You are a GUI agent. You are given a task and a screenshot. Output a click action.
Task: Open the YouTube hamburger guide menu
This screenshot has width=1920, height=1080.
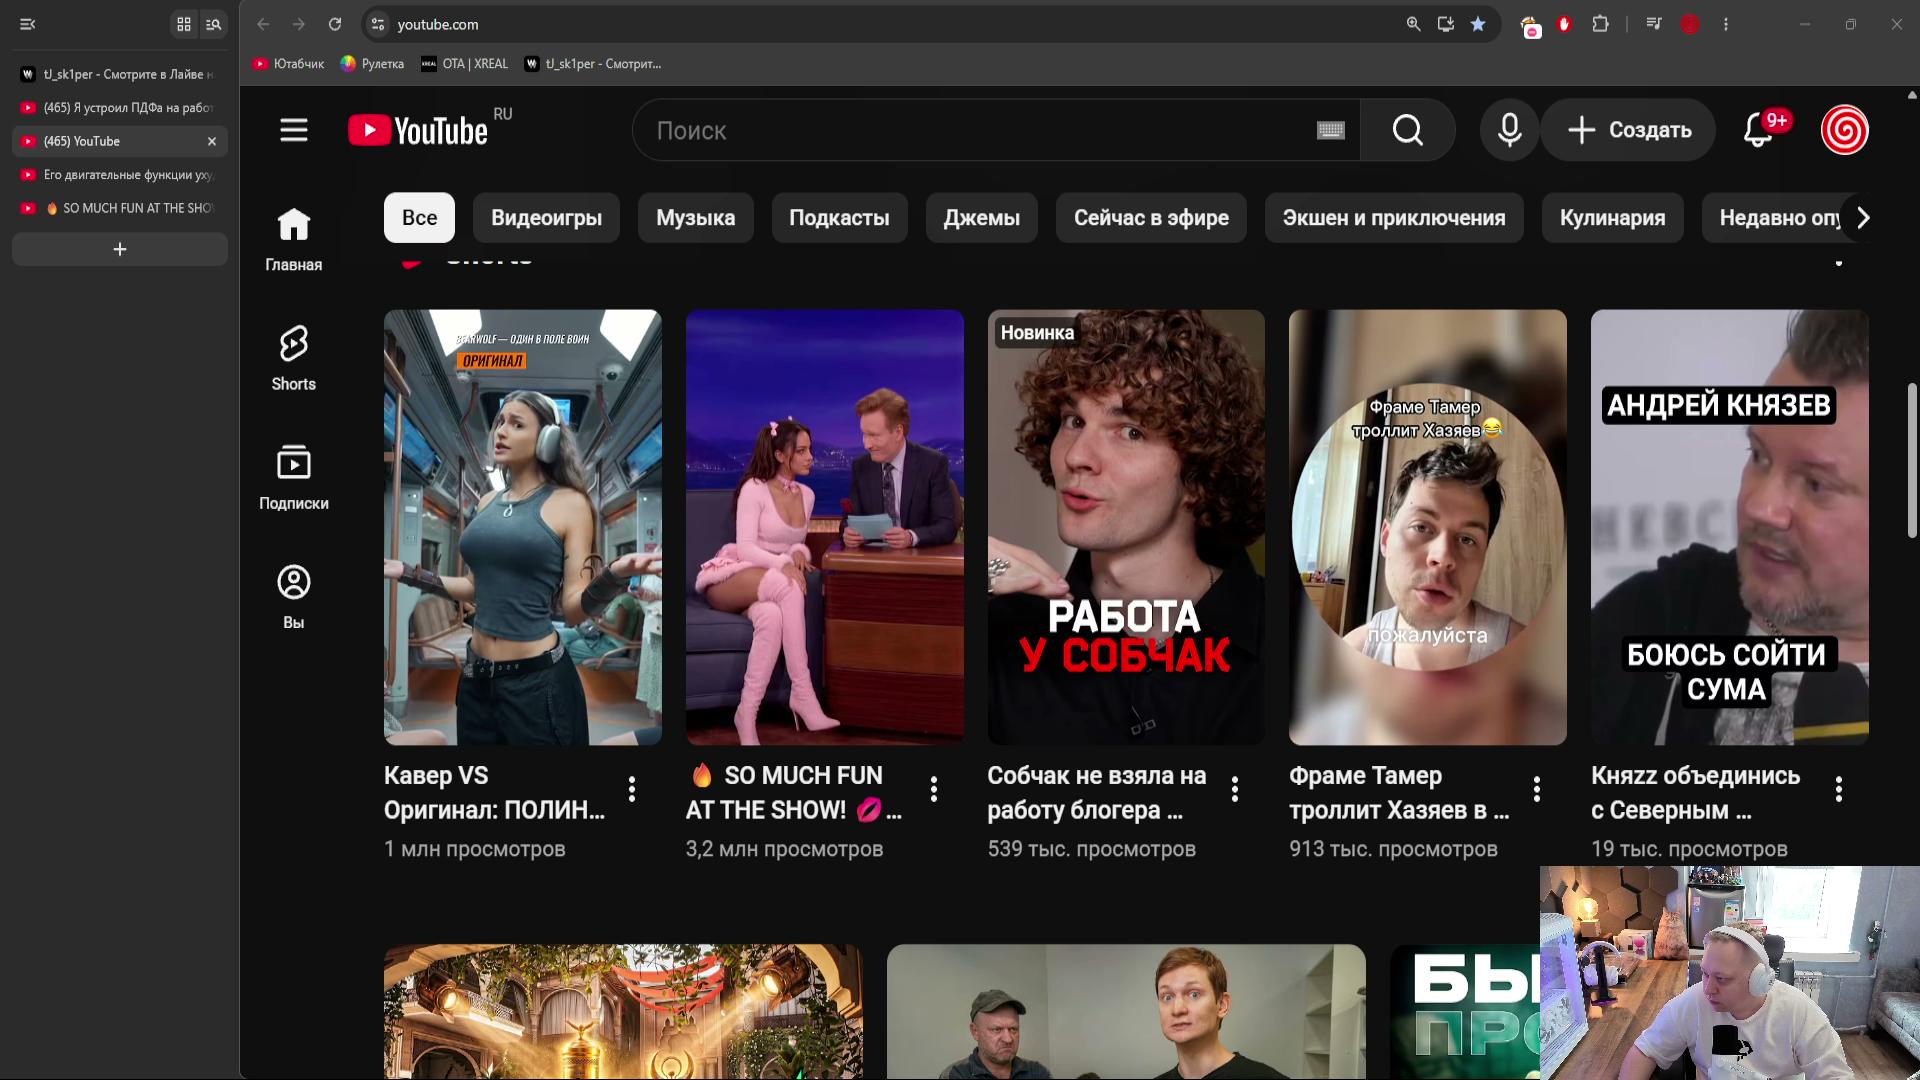tap(293, 130)
